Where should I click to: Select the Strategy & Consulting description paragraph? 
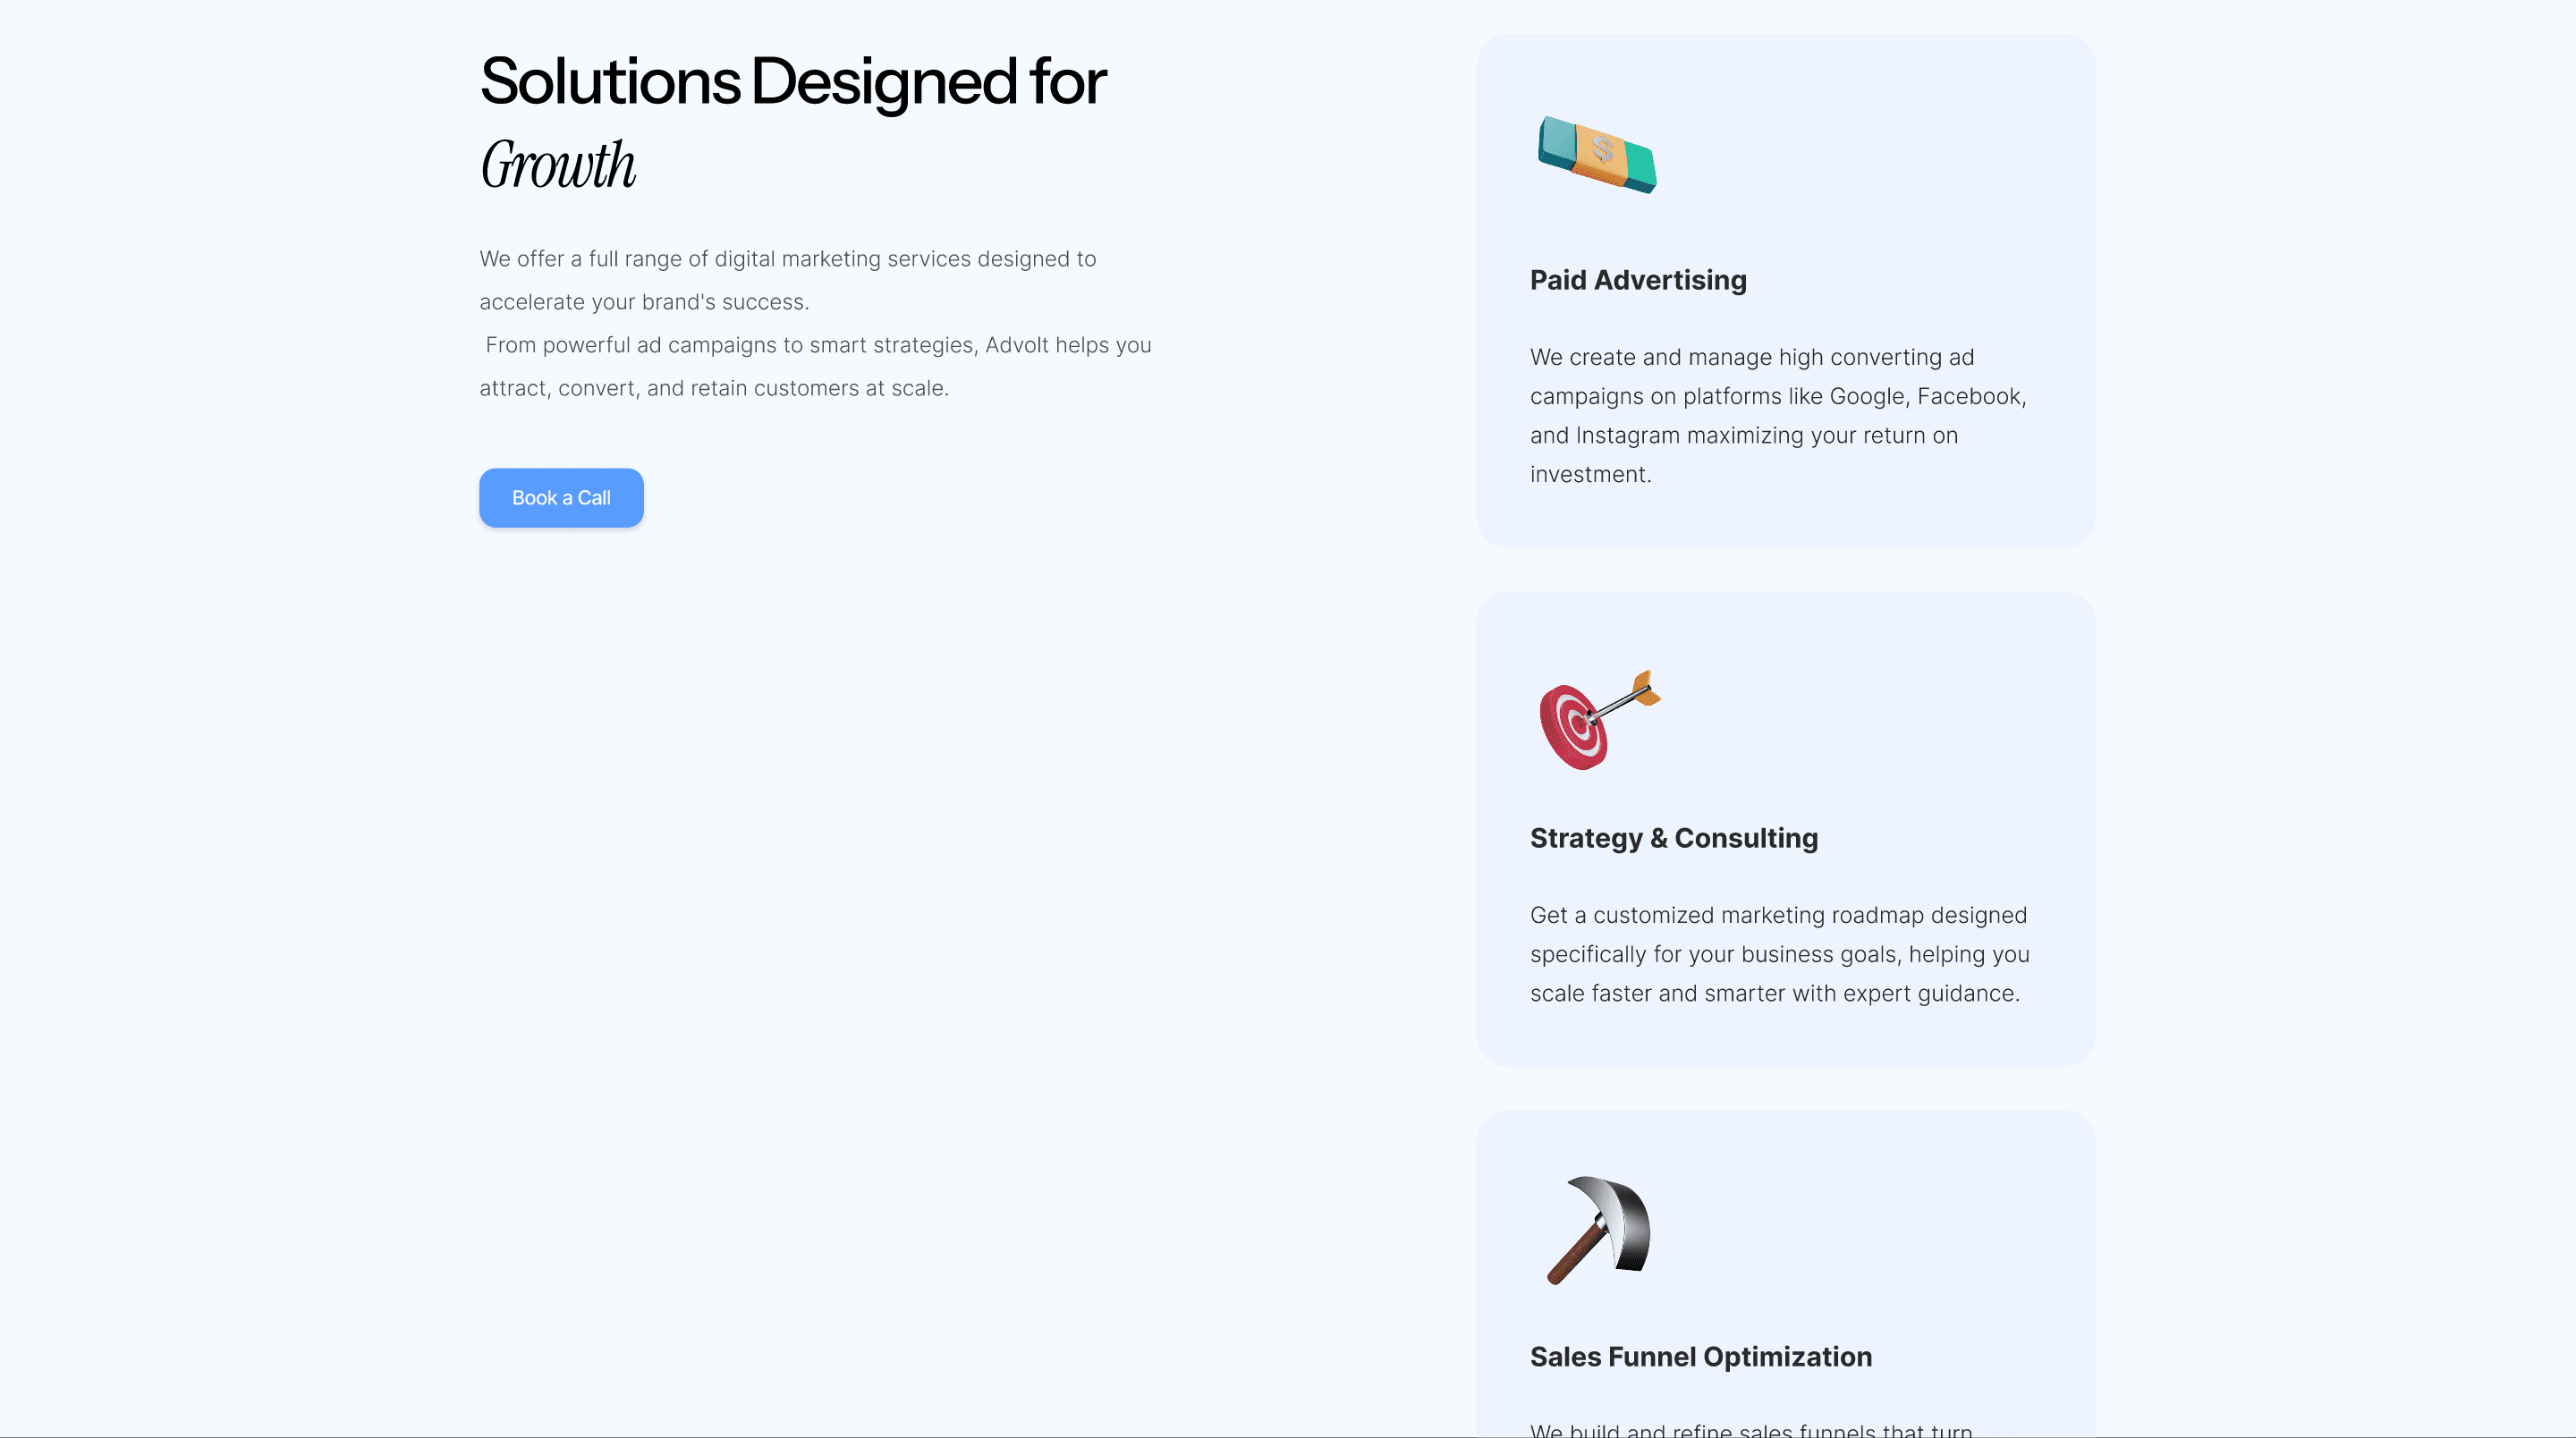(x=1779, y=954)
